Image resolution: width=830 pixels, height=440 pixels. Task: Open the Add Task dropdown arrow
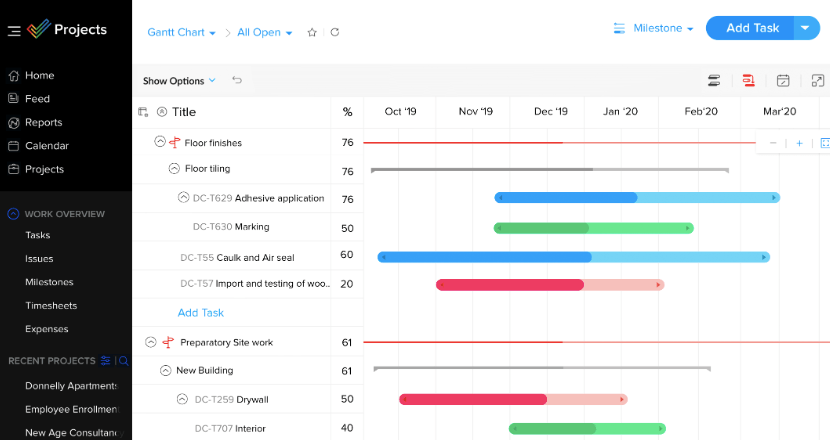[806, 28]
